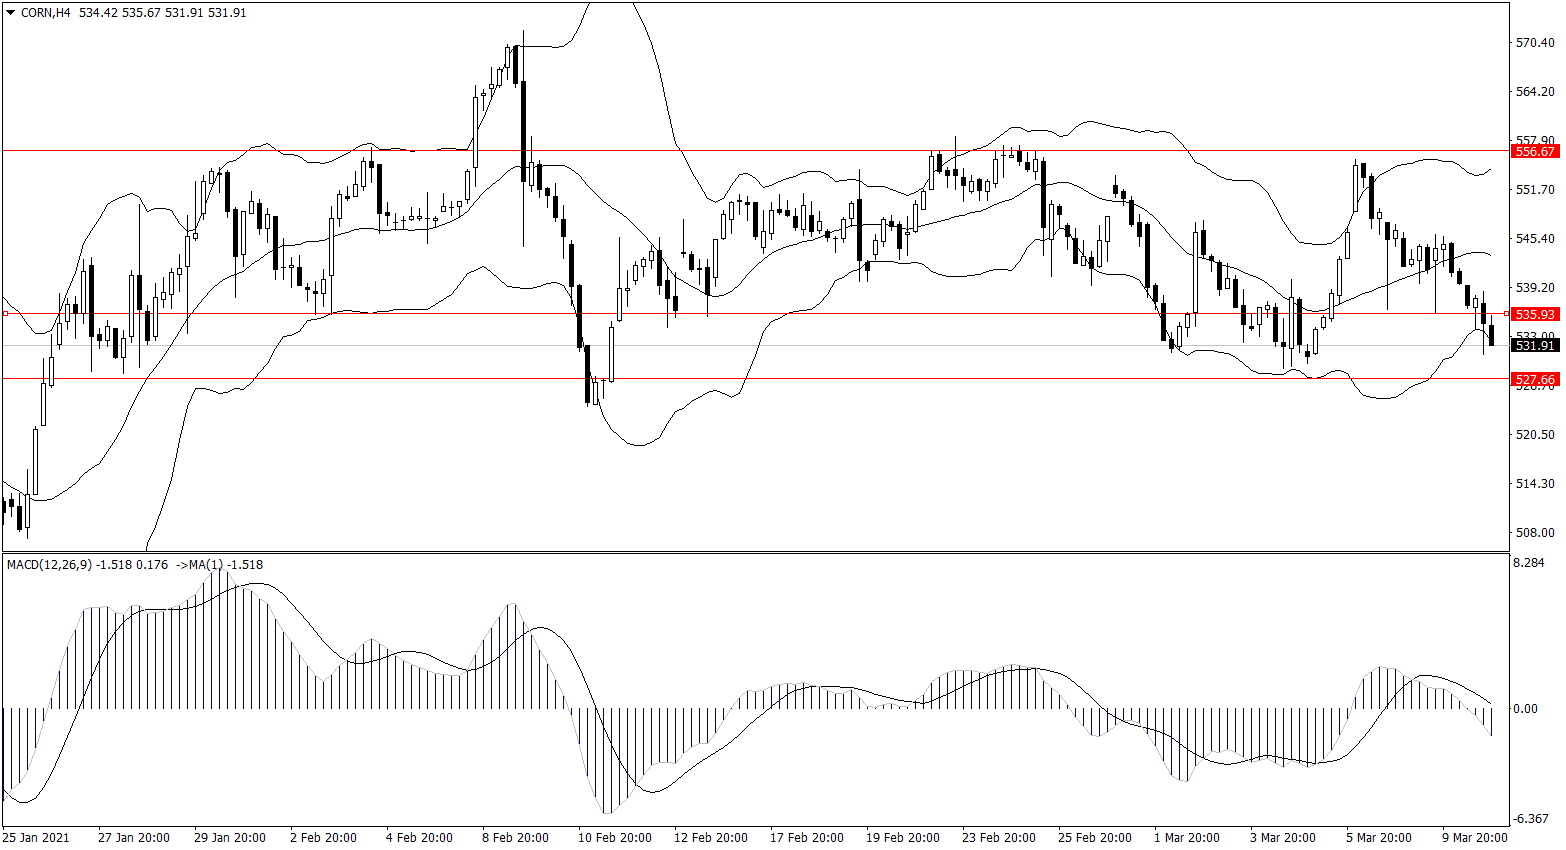Viewport: 1566px width, 850px height.
Task: Click the 0.00 level on MACD scale
Action: 1526,709
